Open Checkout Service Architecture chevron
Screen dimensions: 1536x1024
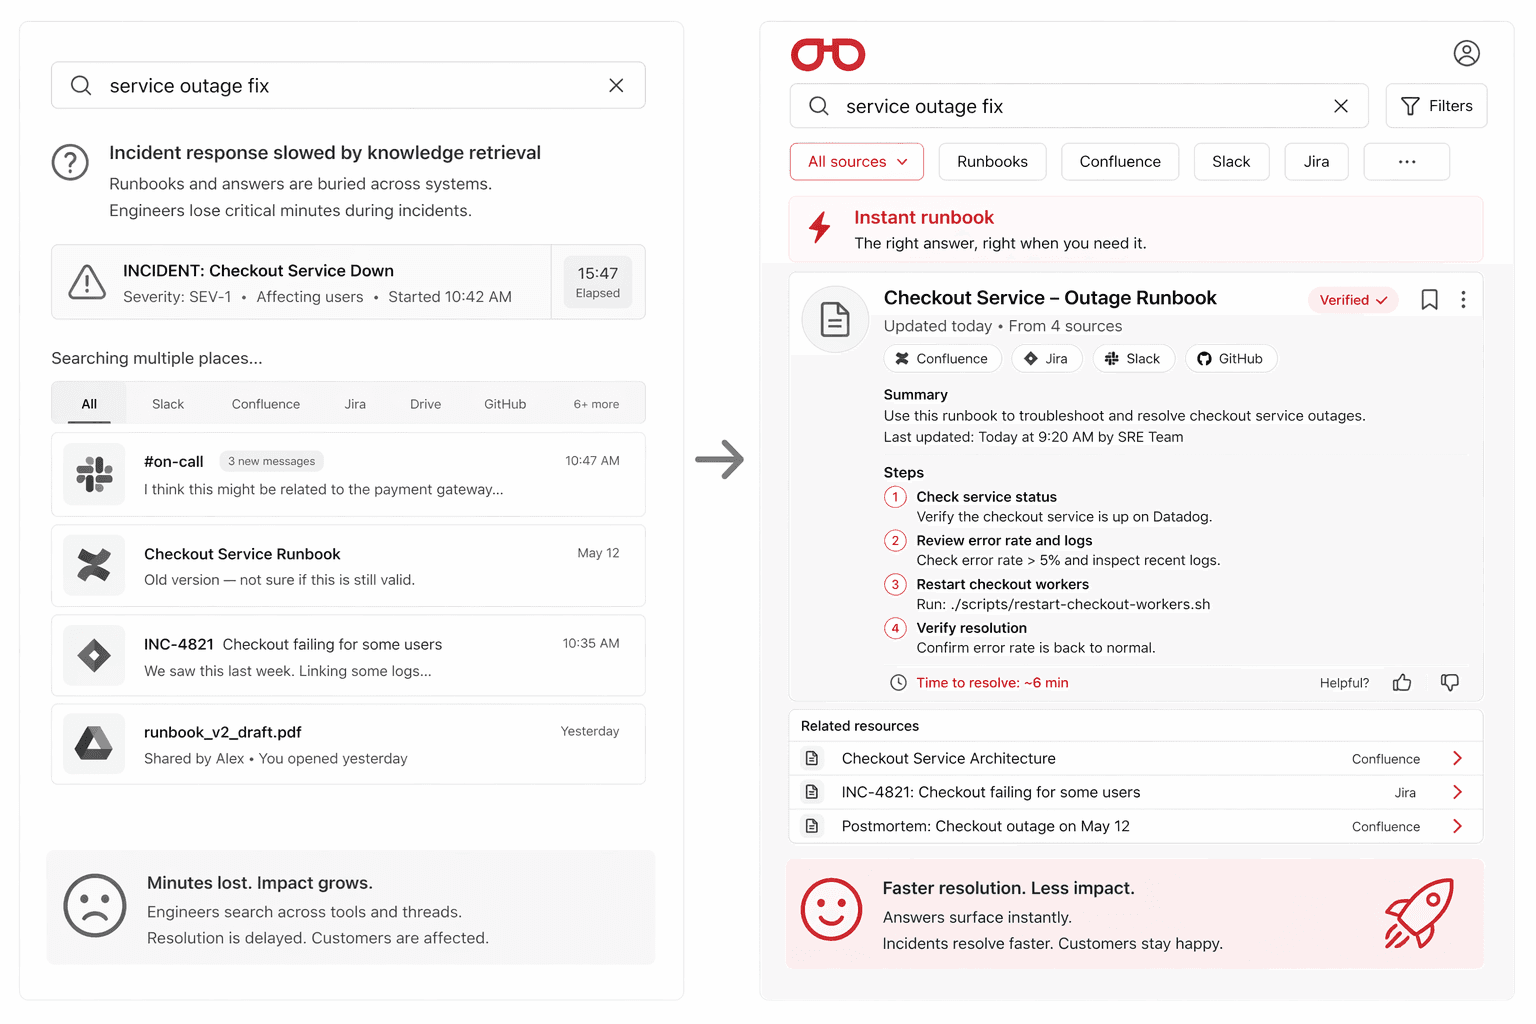coord(1457,759)
